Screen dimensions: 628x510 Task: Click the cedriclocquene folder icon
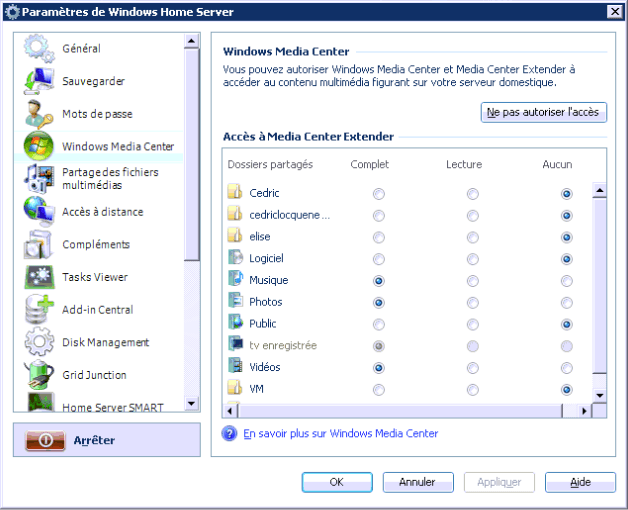[x=235, y=214]
